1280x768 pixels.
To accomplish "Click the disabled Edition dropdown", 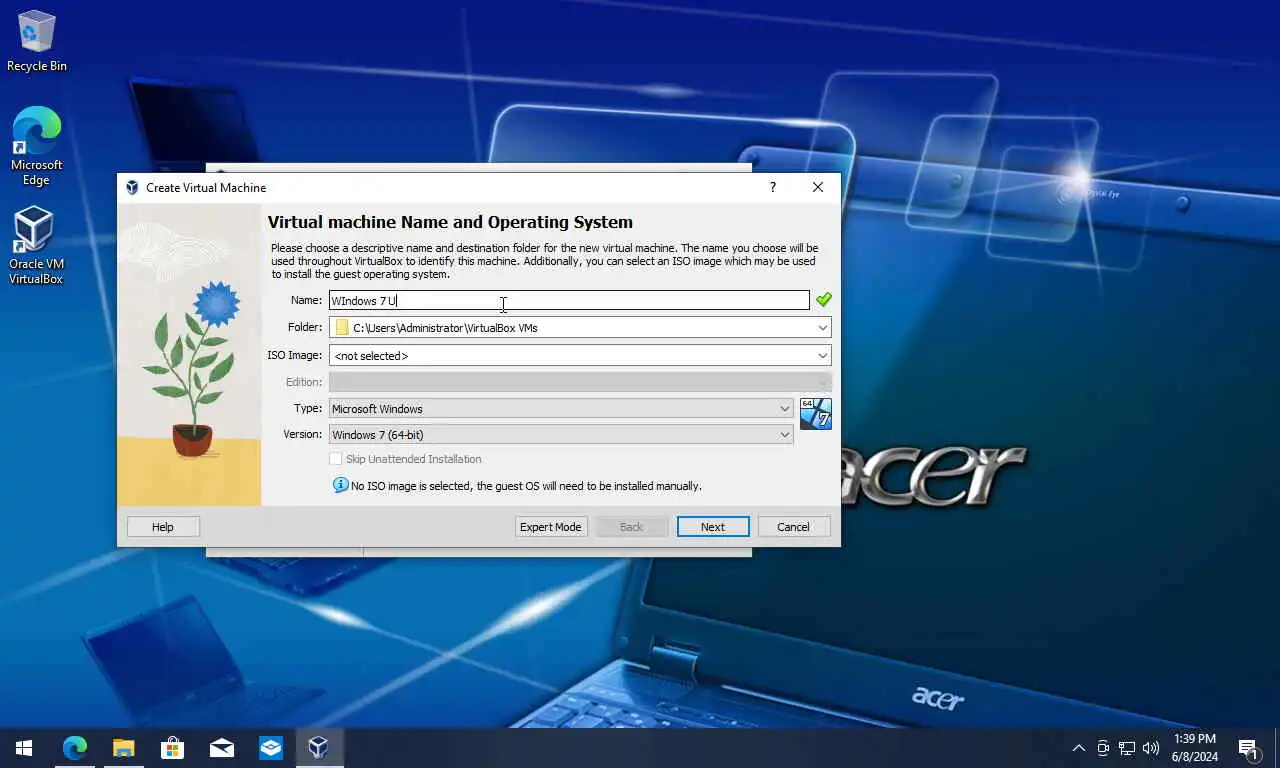I will click(x=580, y=382).
